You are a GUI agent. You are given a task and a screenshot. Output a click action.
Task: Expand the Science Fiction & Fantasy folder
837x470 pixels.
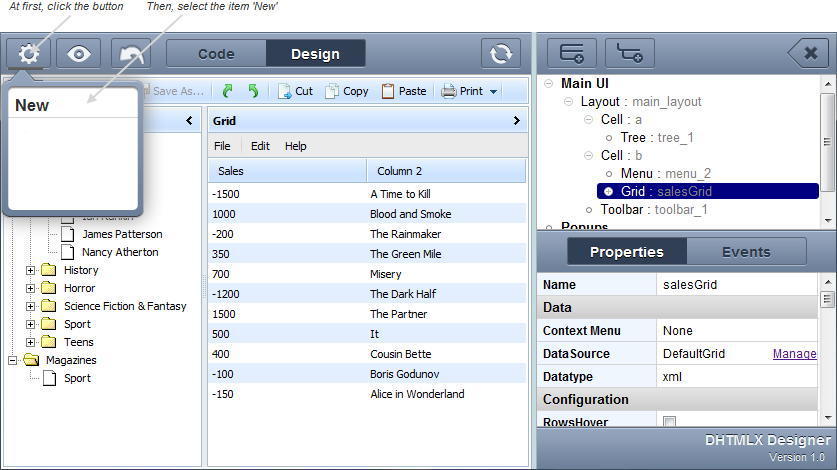click(x=30, y=307)
